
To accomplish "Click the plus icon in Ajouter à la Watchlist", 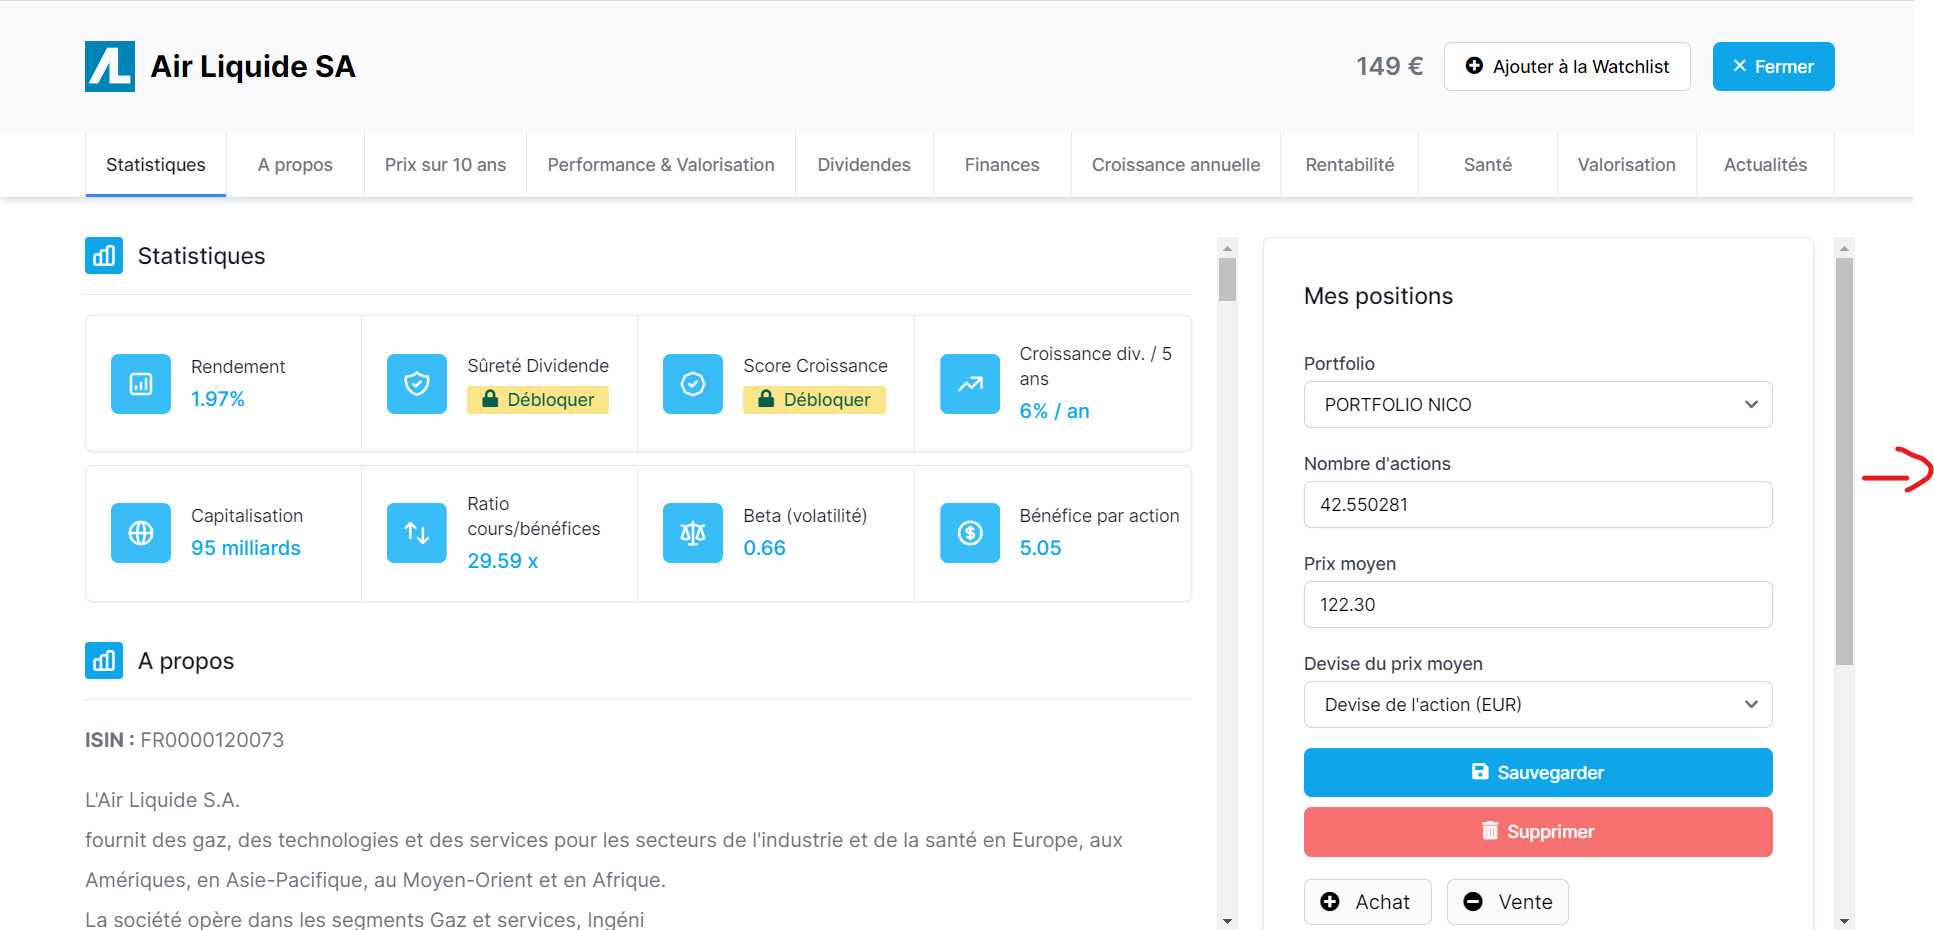I will 1474,66.
